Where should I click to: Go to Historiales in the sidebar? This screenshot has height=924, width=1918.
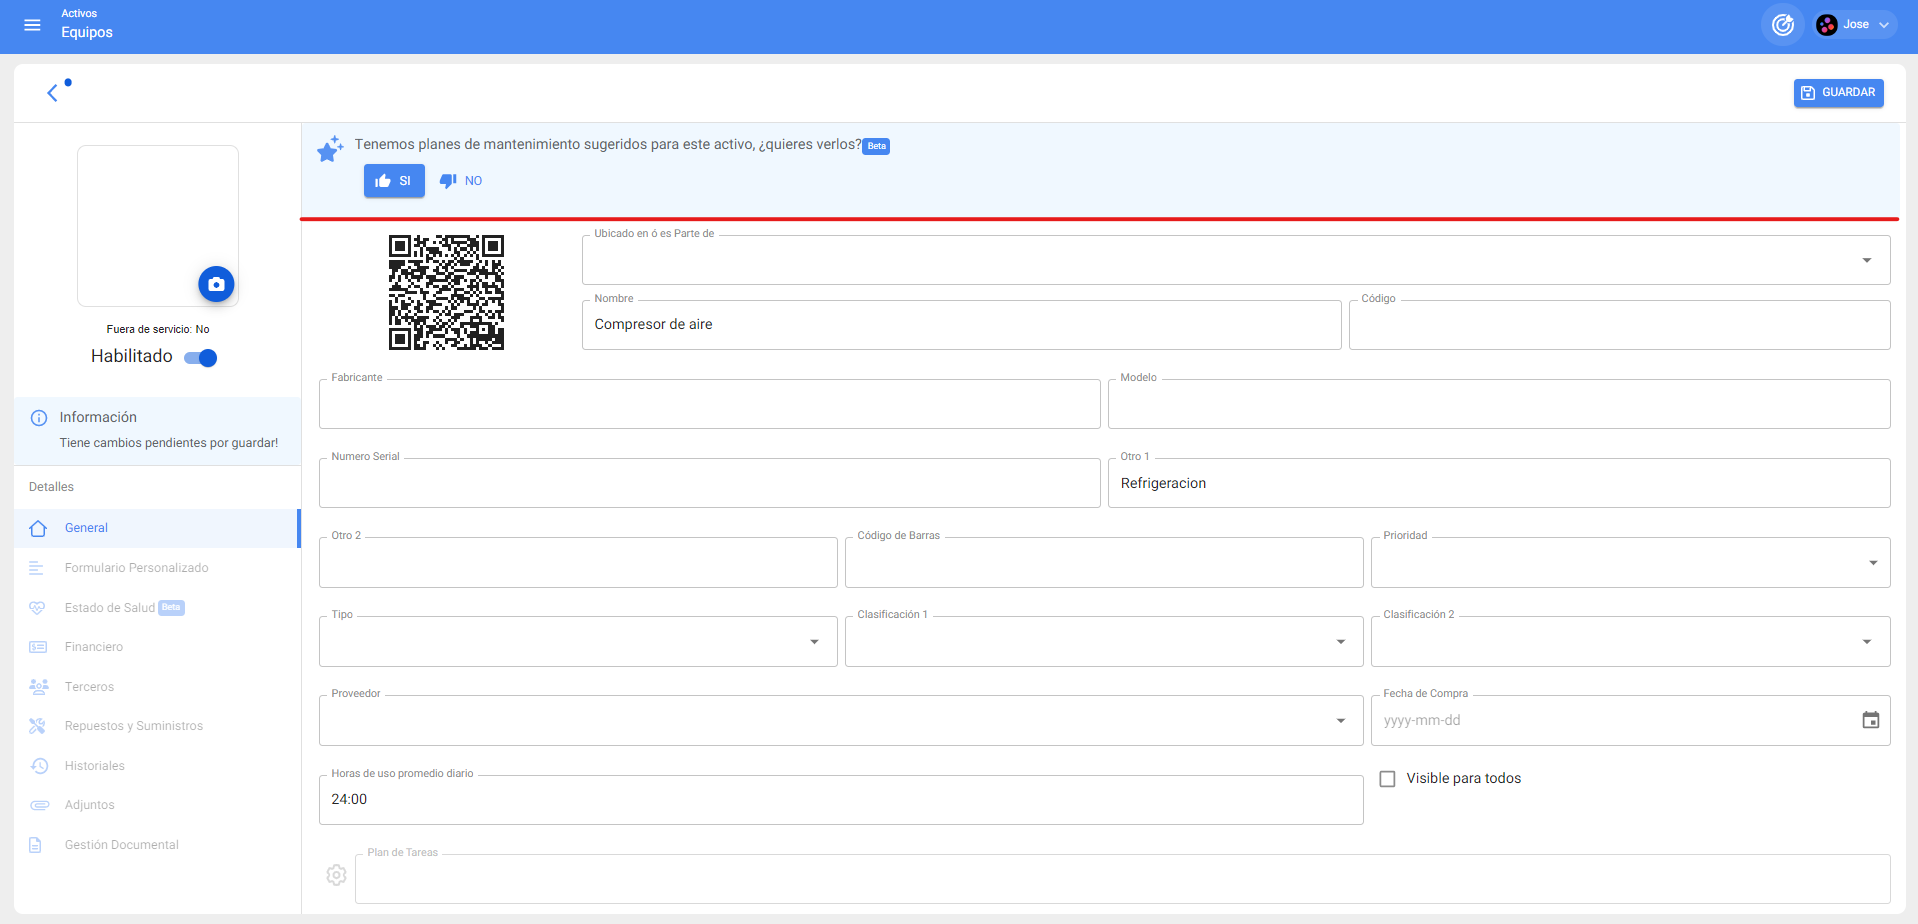pos(95,766)
